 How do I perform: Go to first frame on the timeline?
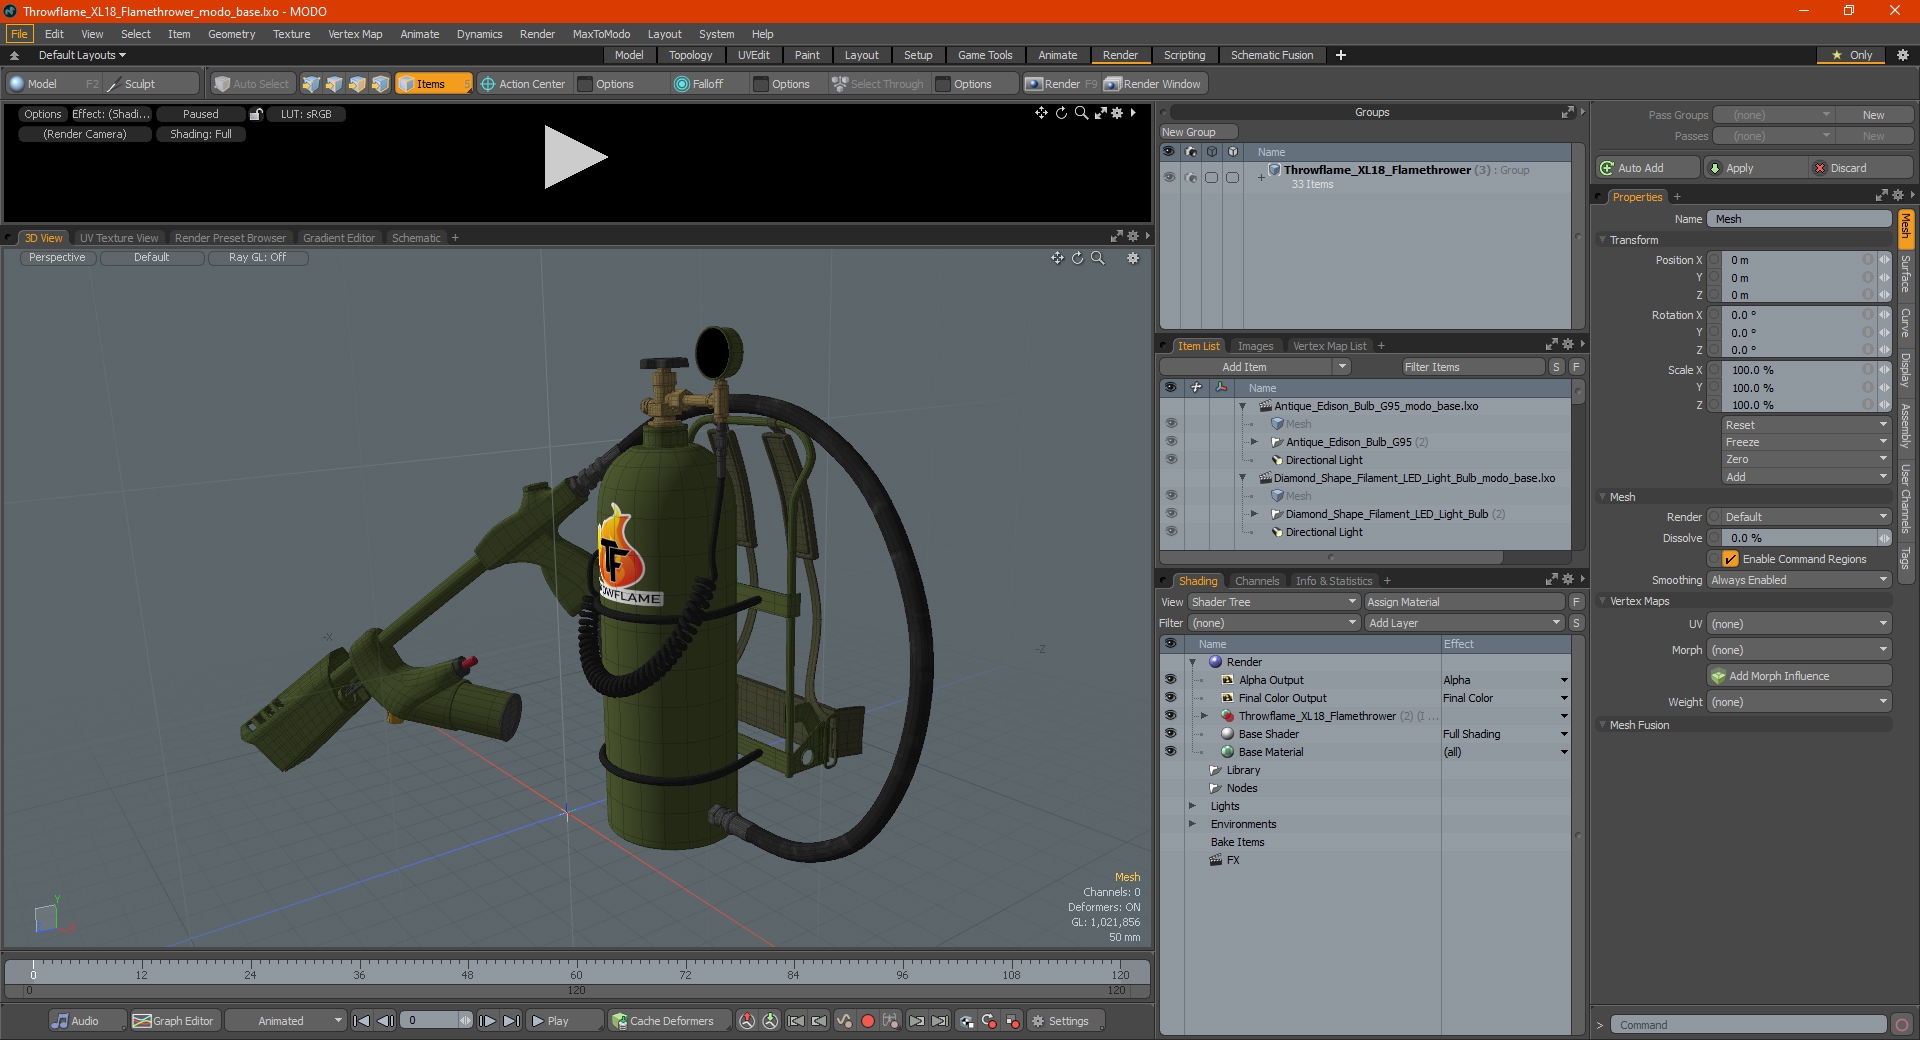tap(362, 1021)
